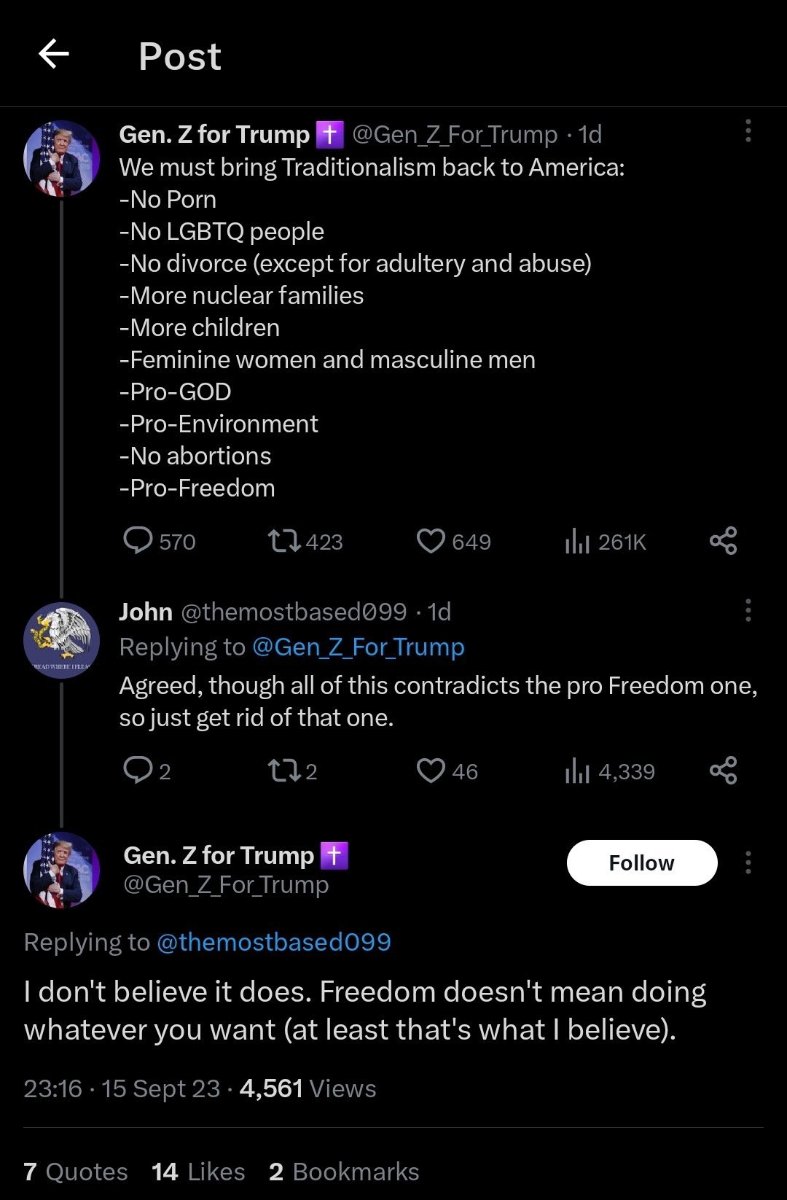Like the post with 649 likes
Screen dimensions: 787x1200
(x=430, y=541)
